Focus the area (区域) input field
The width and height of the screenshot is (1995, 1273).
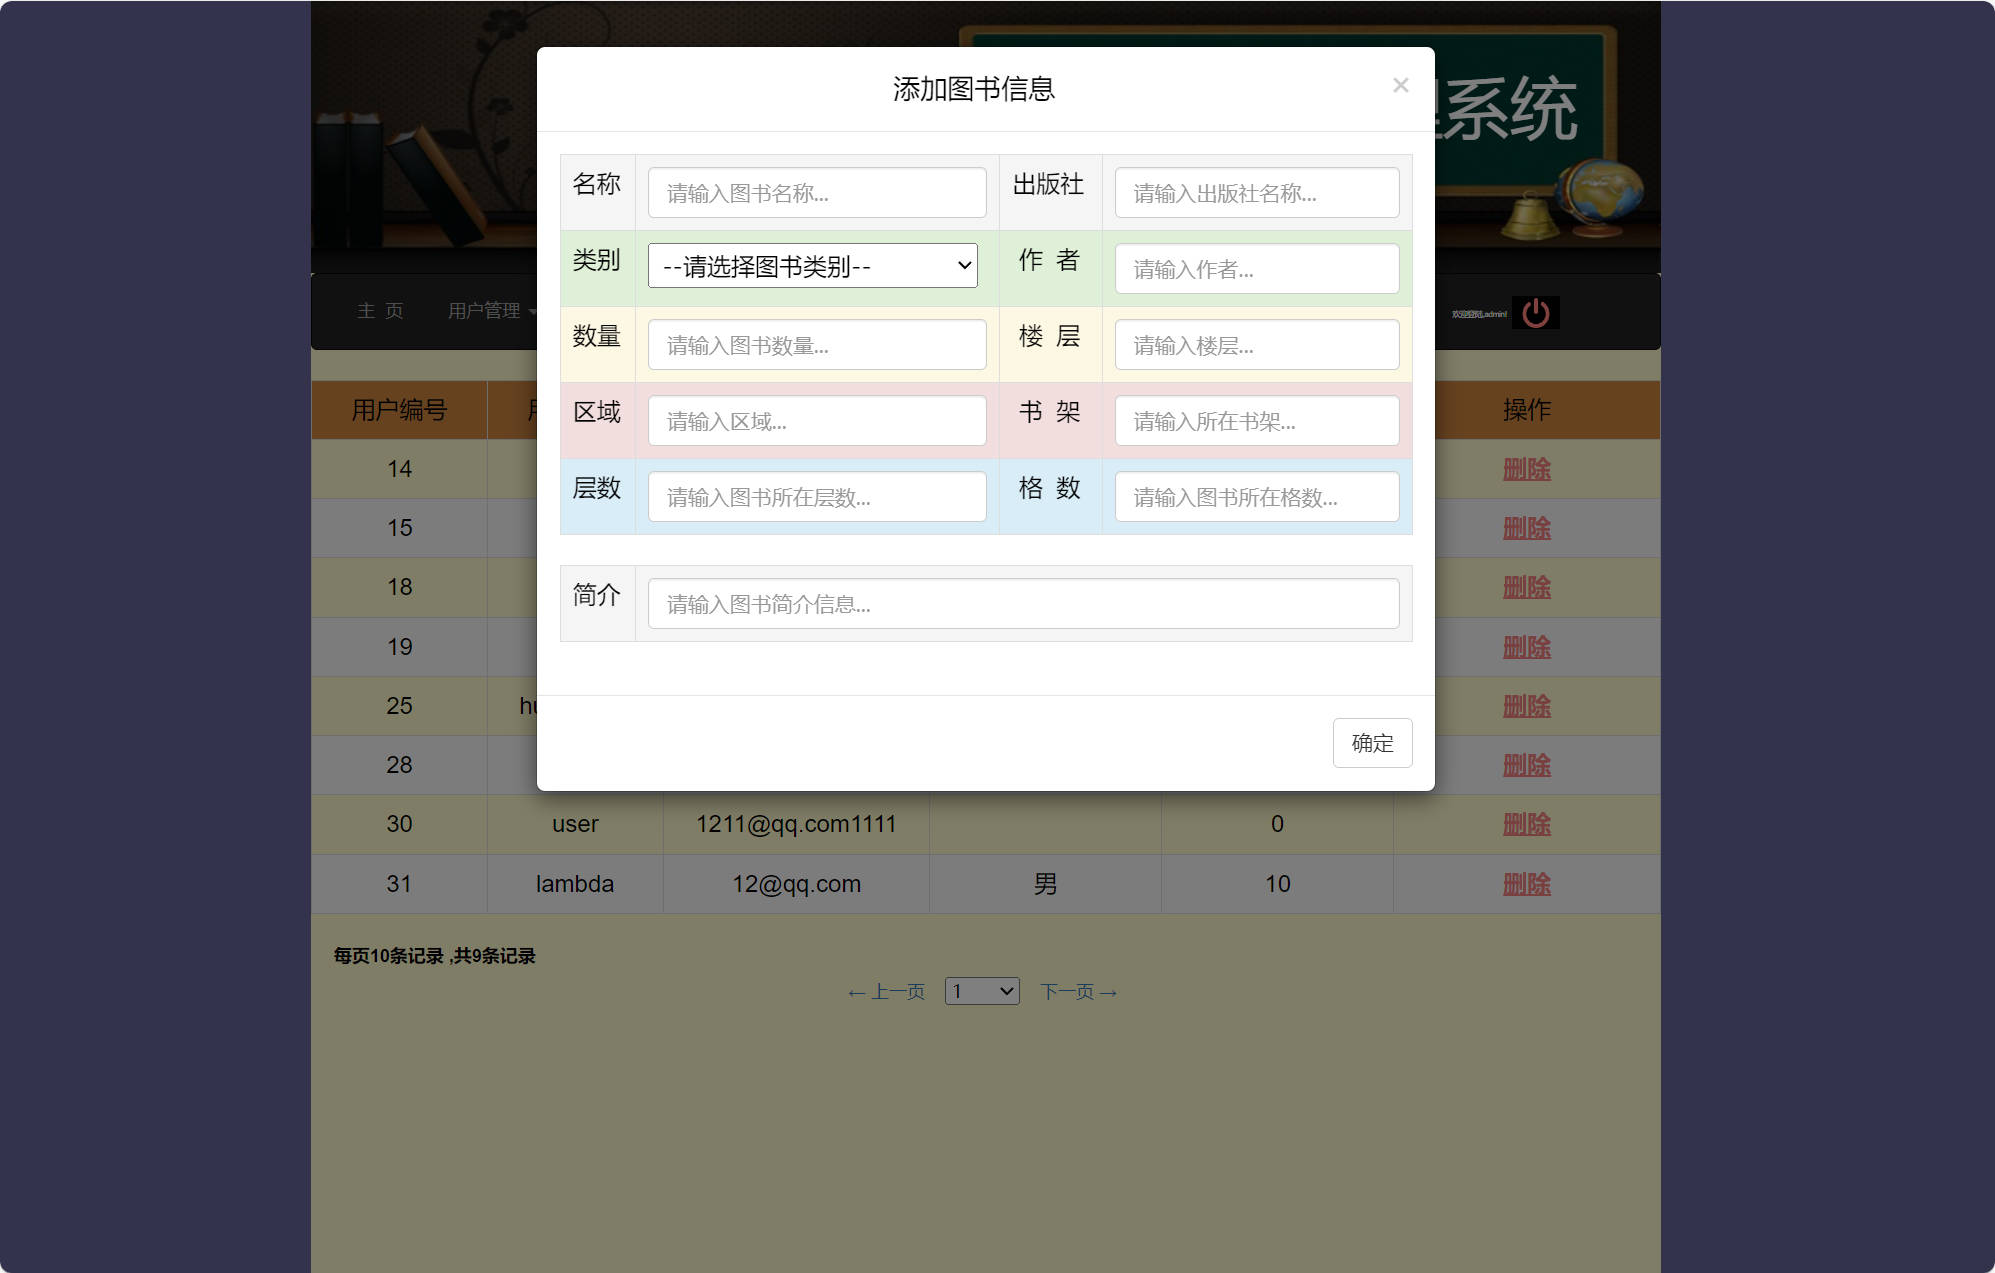pos(816,421)
